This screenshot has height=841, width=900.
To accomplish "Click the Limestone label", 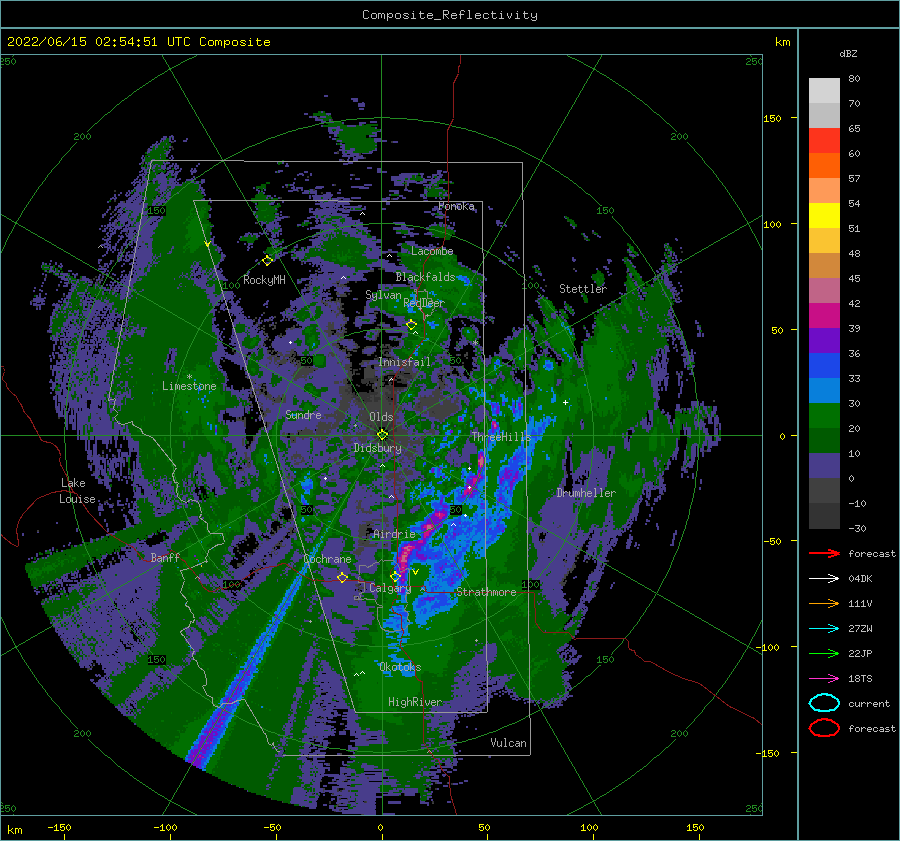I will click(x=189, y=386).
